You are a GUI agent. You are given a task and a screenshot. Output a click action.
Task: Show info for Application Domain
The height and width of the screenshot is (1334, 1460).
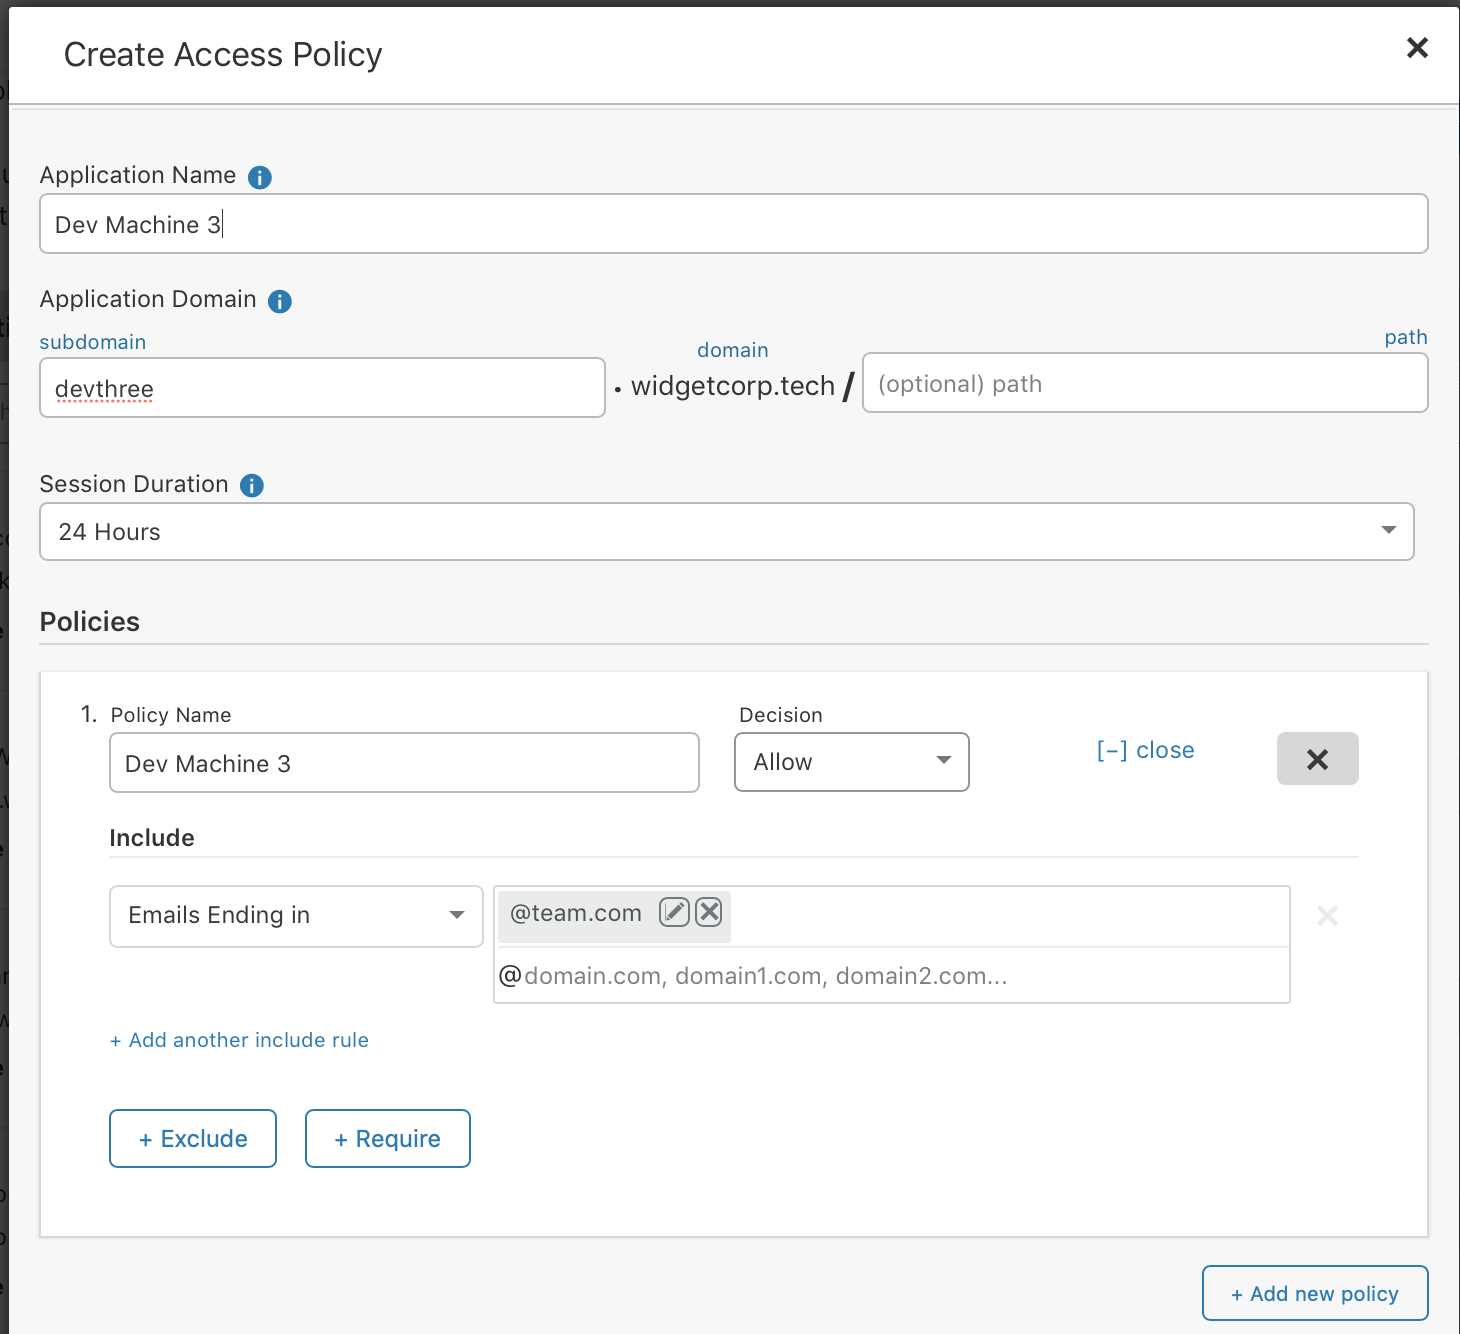click(x=280, y=301)
